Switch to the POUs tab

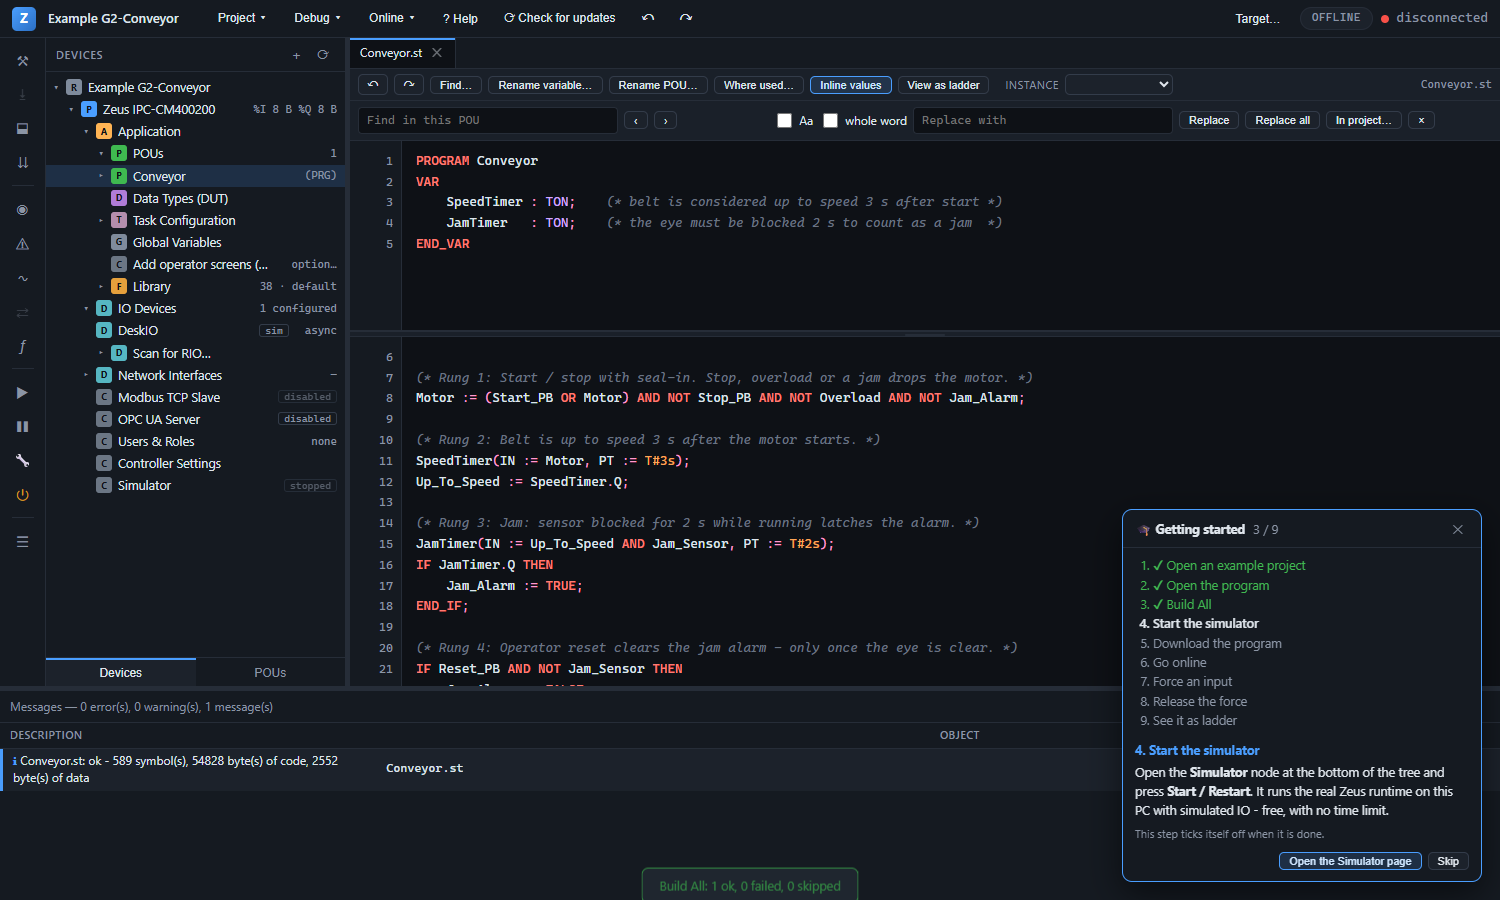[270, 673]
